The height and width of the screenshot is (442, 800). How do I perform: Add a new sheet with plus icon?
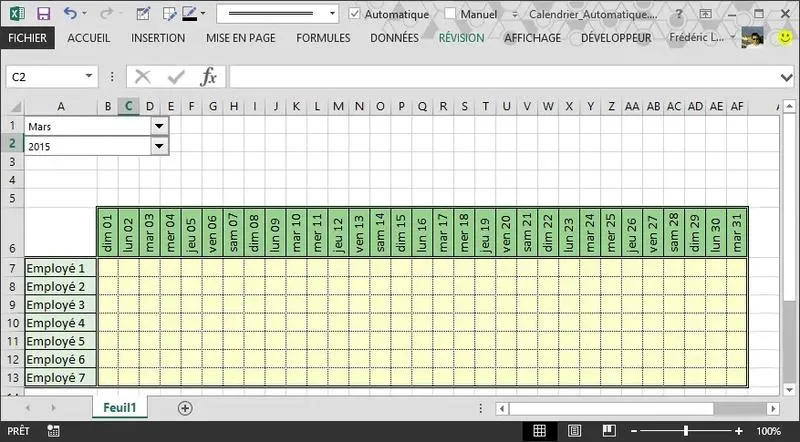click(185, 408)
